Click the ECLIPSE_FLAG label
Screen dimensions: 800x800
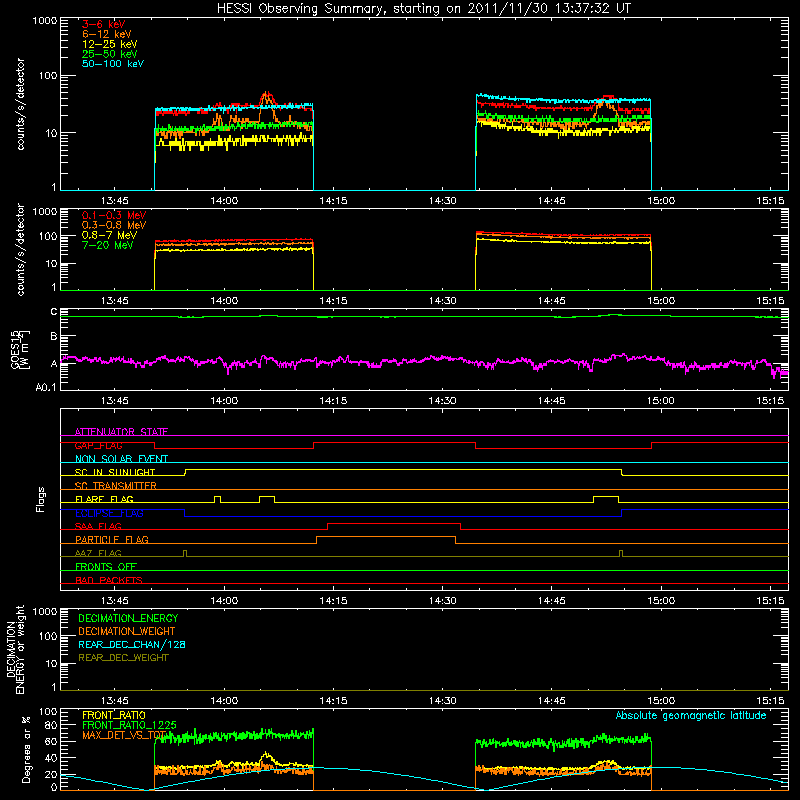(x=109, y=513)
